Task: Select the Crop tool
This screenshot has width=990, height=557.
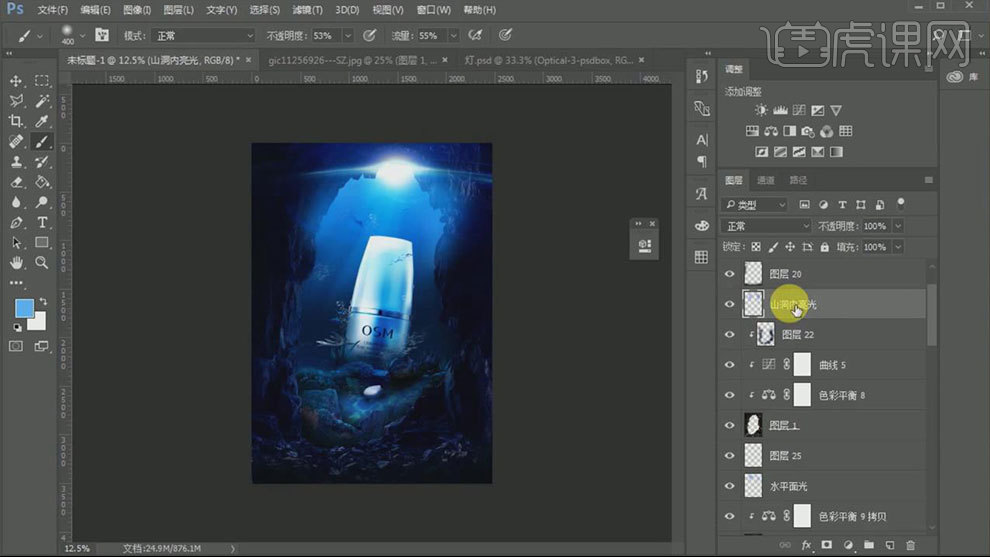Action: pyautogui.click(x=16, y=121)
